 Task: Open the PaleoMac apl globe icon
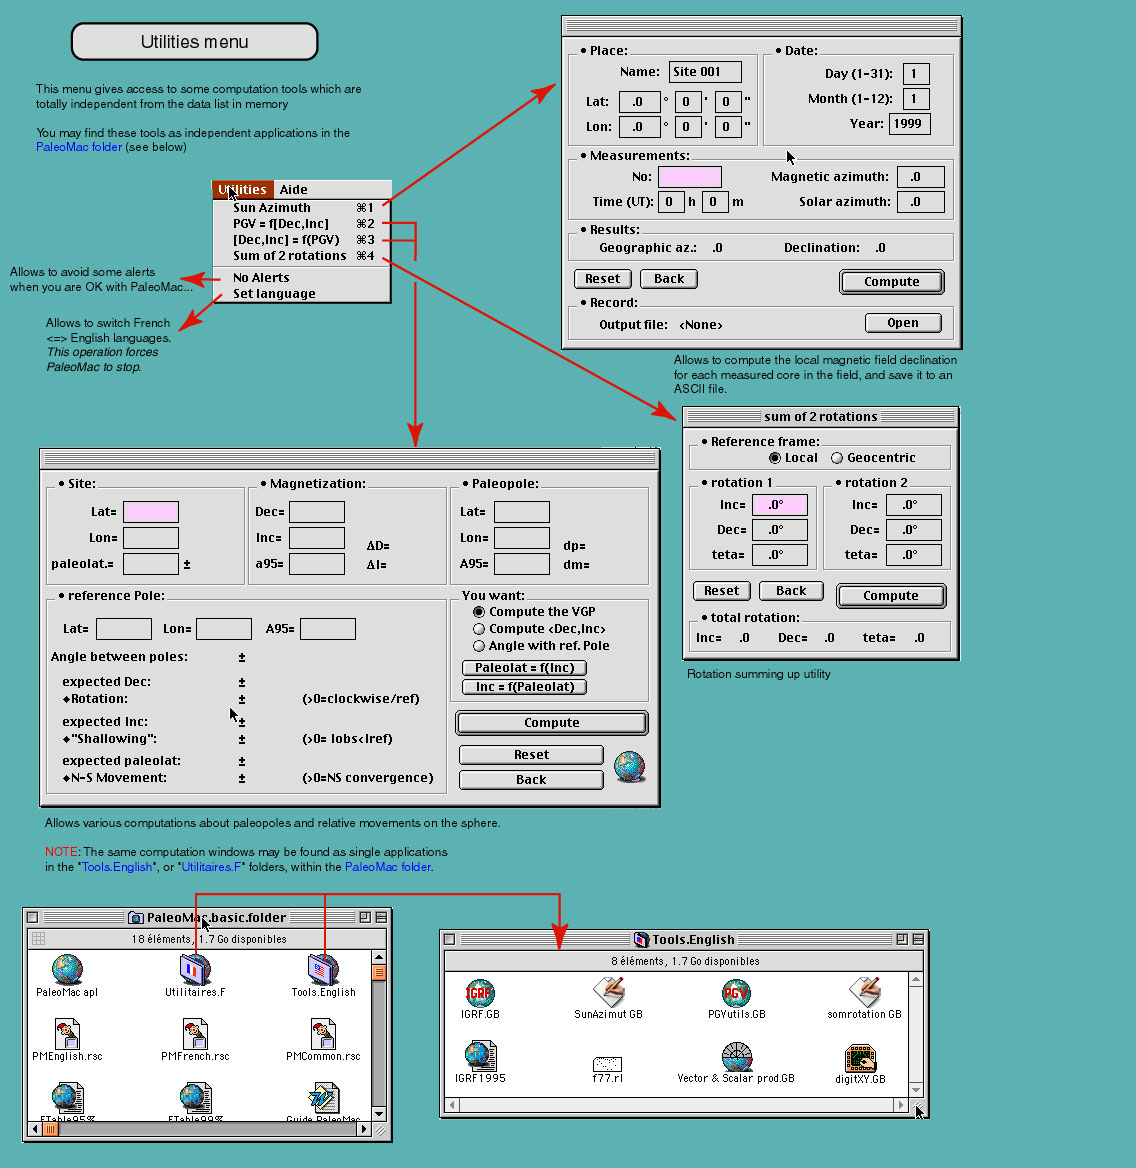tap(67, 969)
